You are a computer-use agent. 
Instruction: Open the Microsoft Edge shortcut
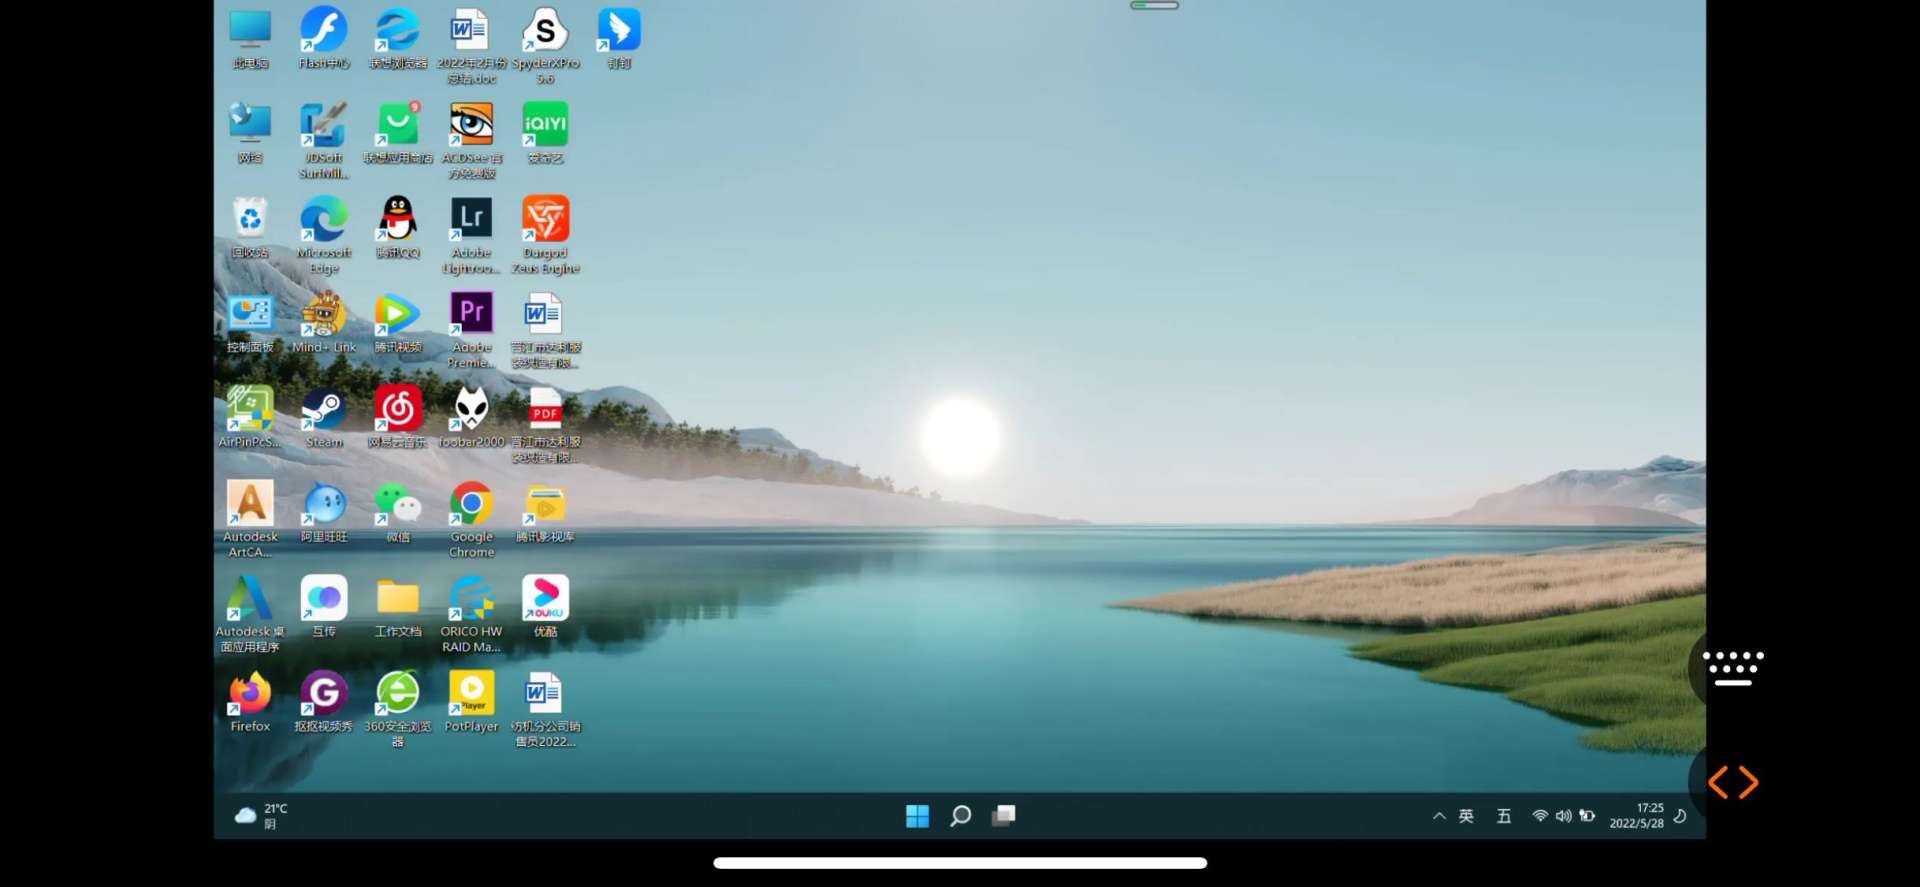tap(324, 221)
